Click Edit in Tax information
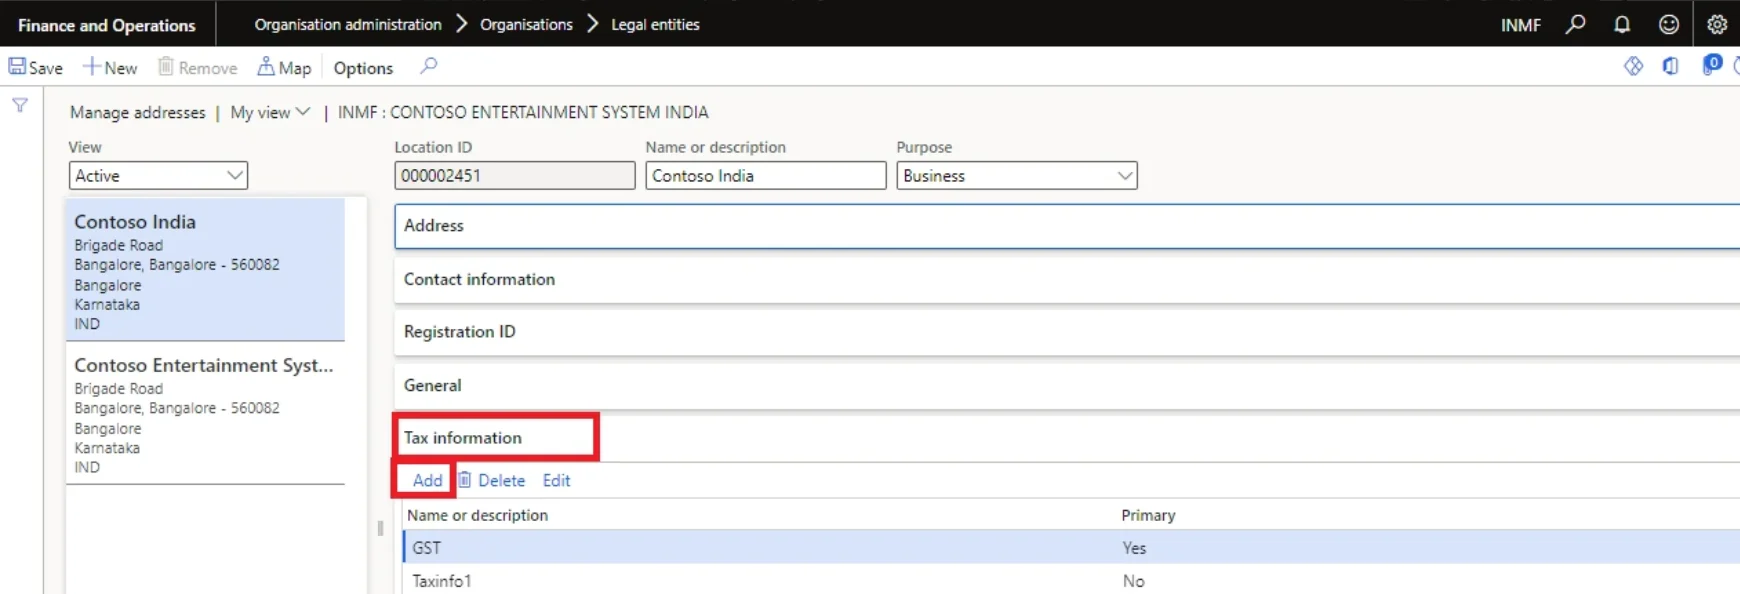The image size is (1740, 594). (556, 480)
